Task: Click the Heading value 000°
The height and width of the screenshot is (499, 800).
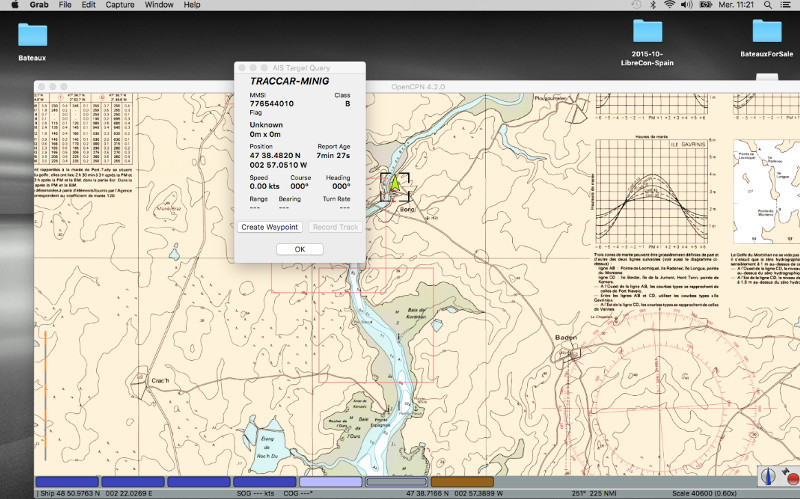Action: [341, 186]
